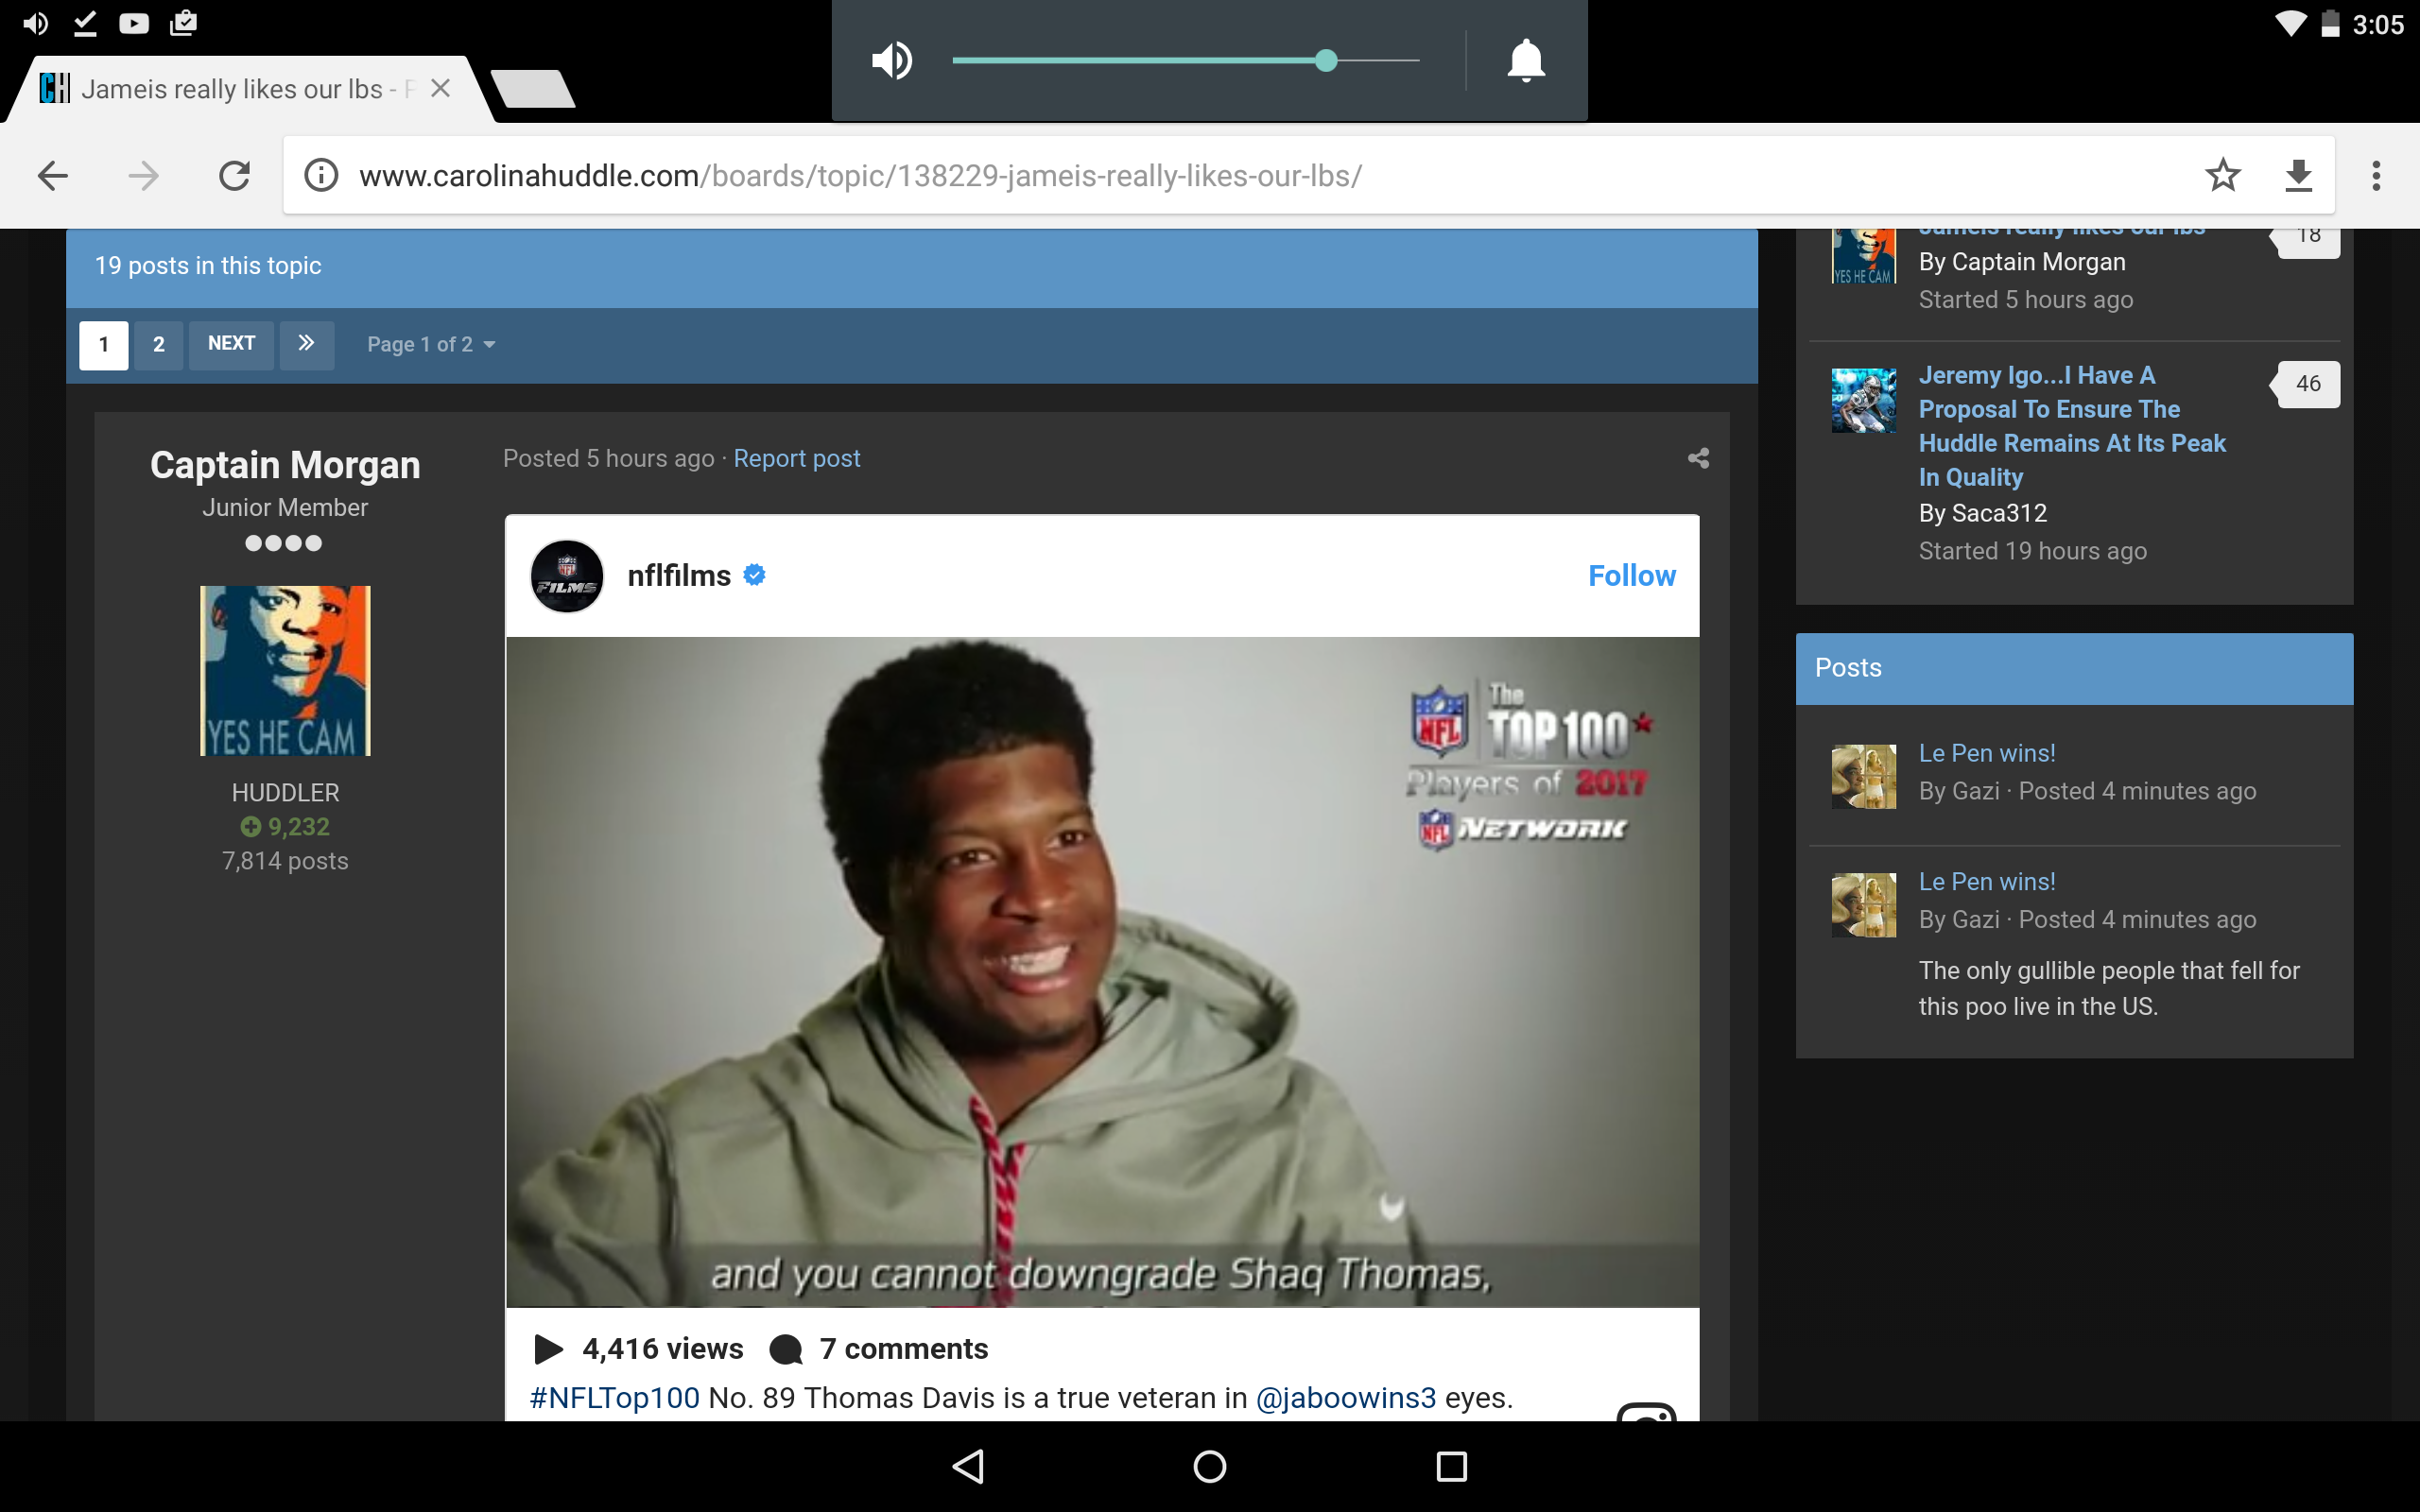The image size is (2420, 1512).
Task: Go back to previous page
Action: point(53,176)
